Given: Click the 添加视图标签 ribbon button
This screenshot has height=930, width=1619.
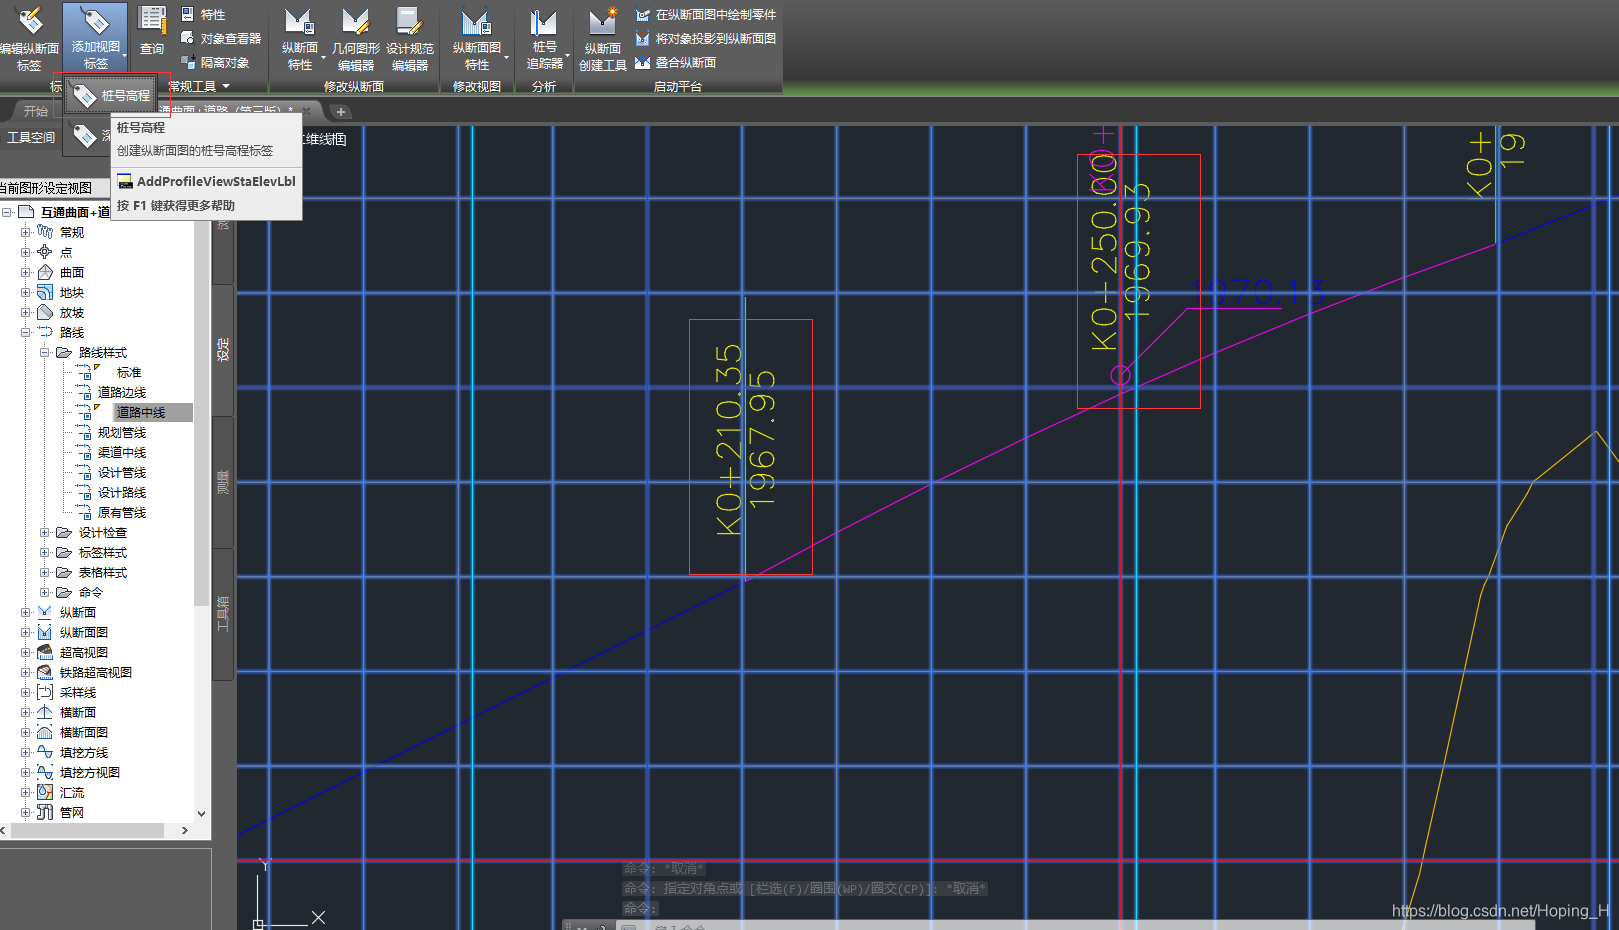Looking at the screenshot, I should coord(95,38).
